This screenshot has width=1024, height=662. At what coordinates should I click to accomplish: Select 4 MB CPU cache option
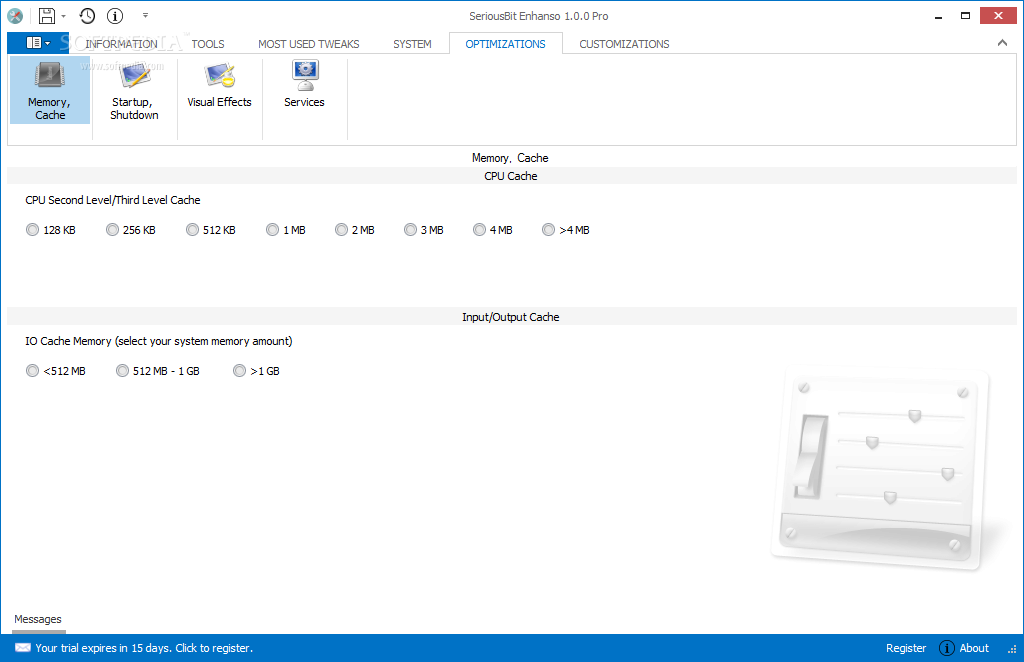pos(493,230)
